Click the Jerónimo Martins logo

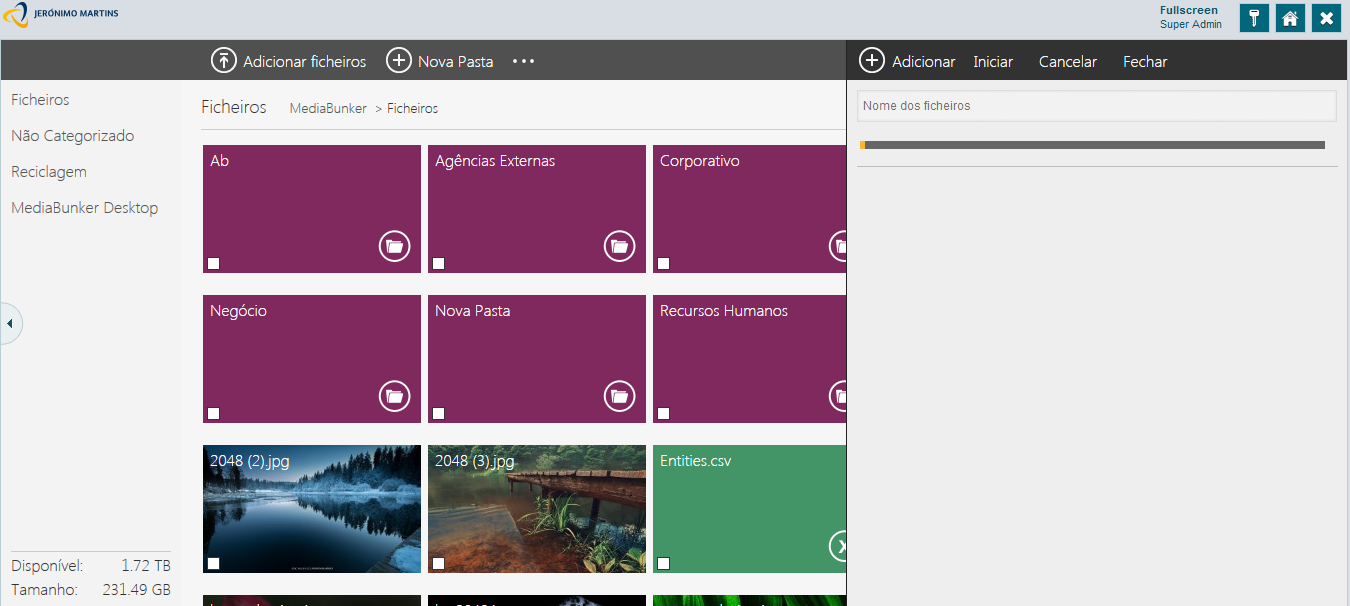[61, 15]
